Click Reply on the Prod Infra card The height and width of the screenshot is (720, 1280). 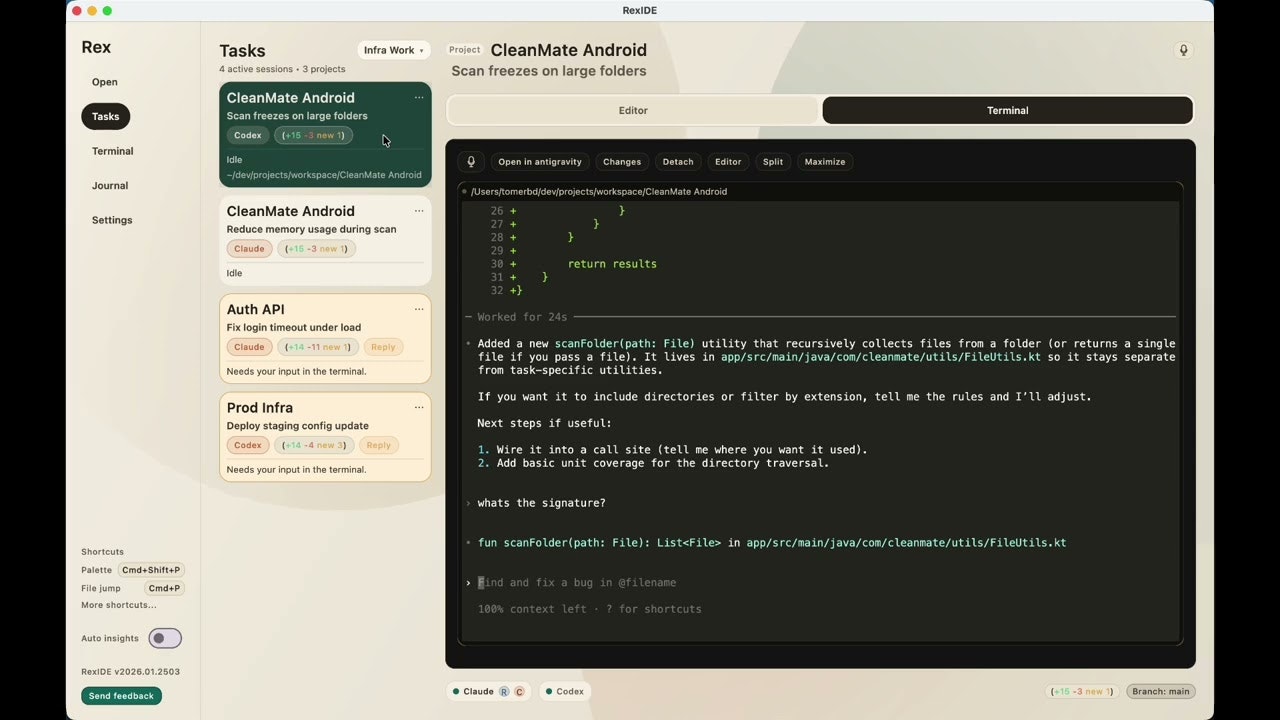pos(378,445)
